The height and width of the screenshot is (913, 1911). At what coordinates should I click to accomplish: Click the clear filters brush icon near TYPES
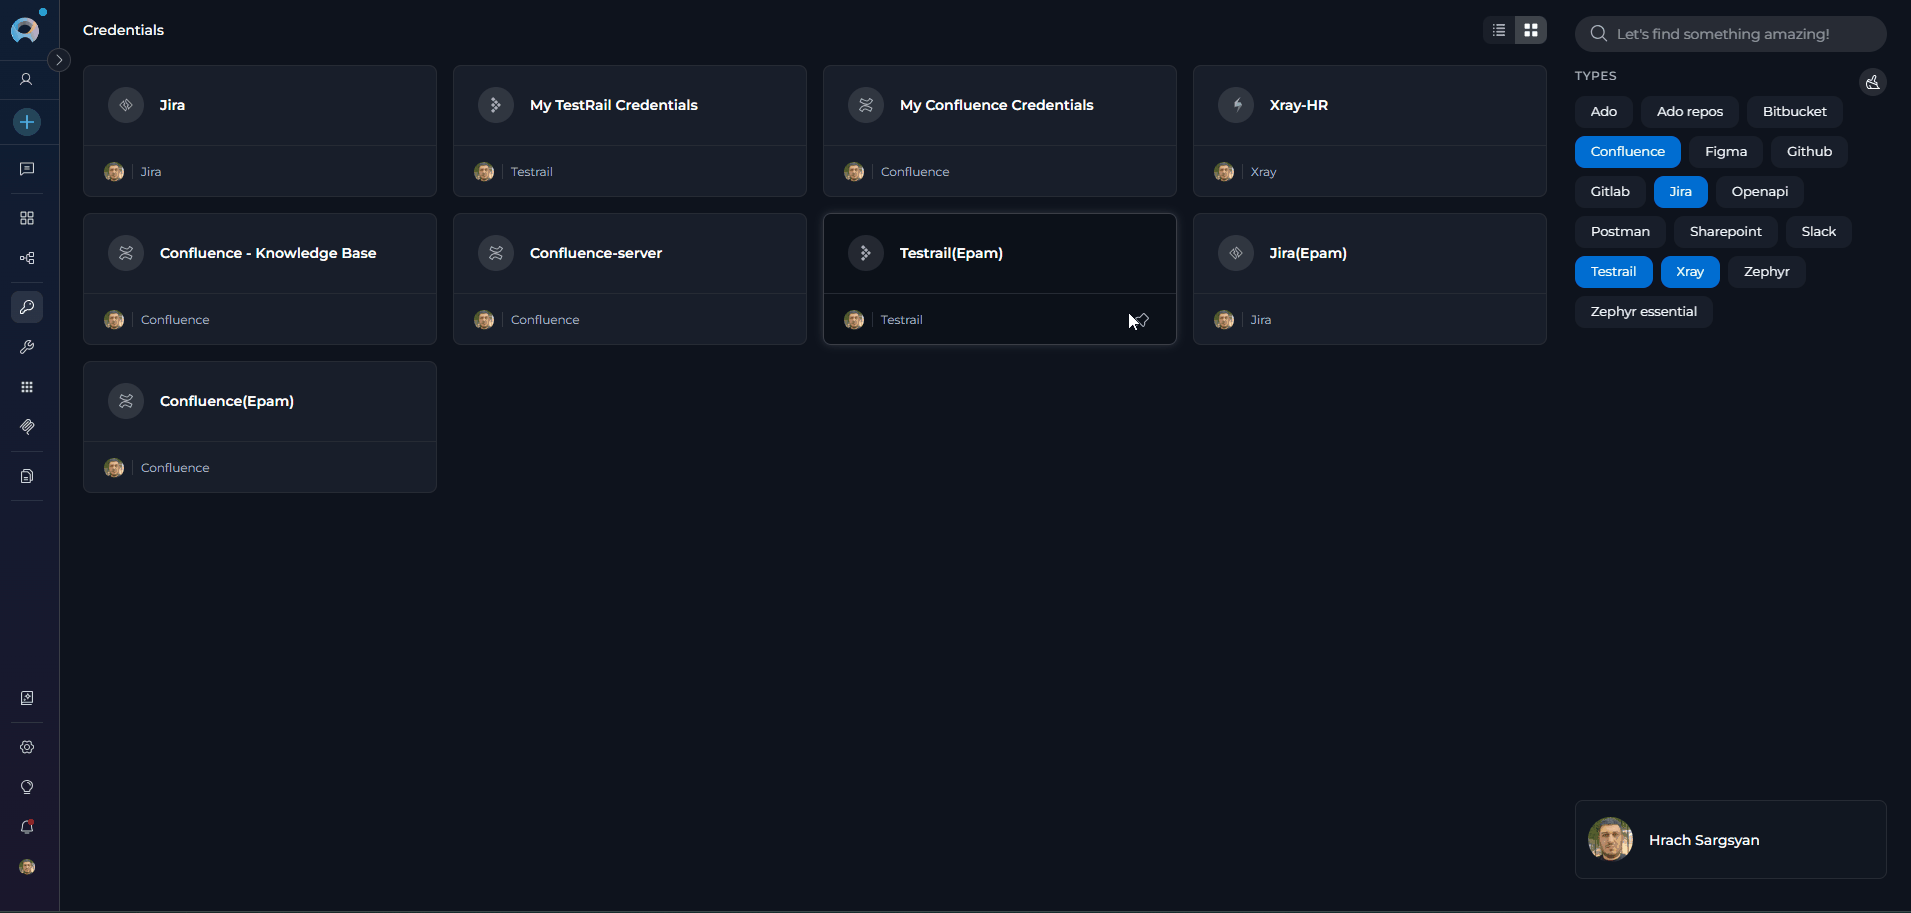(x=1873, y=82)
